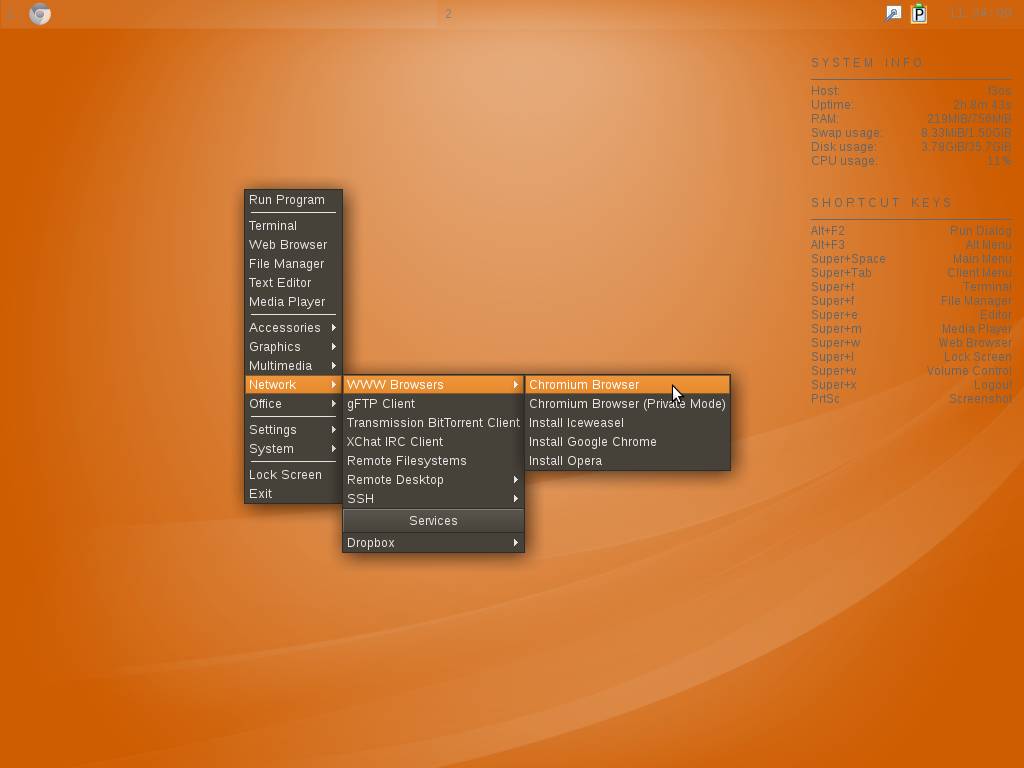The height and width of the screenshot is (768, 1024).
Task: Expand the Office submenu
Action: pos(293,403)
